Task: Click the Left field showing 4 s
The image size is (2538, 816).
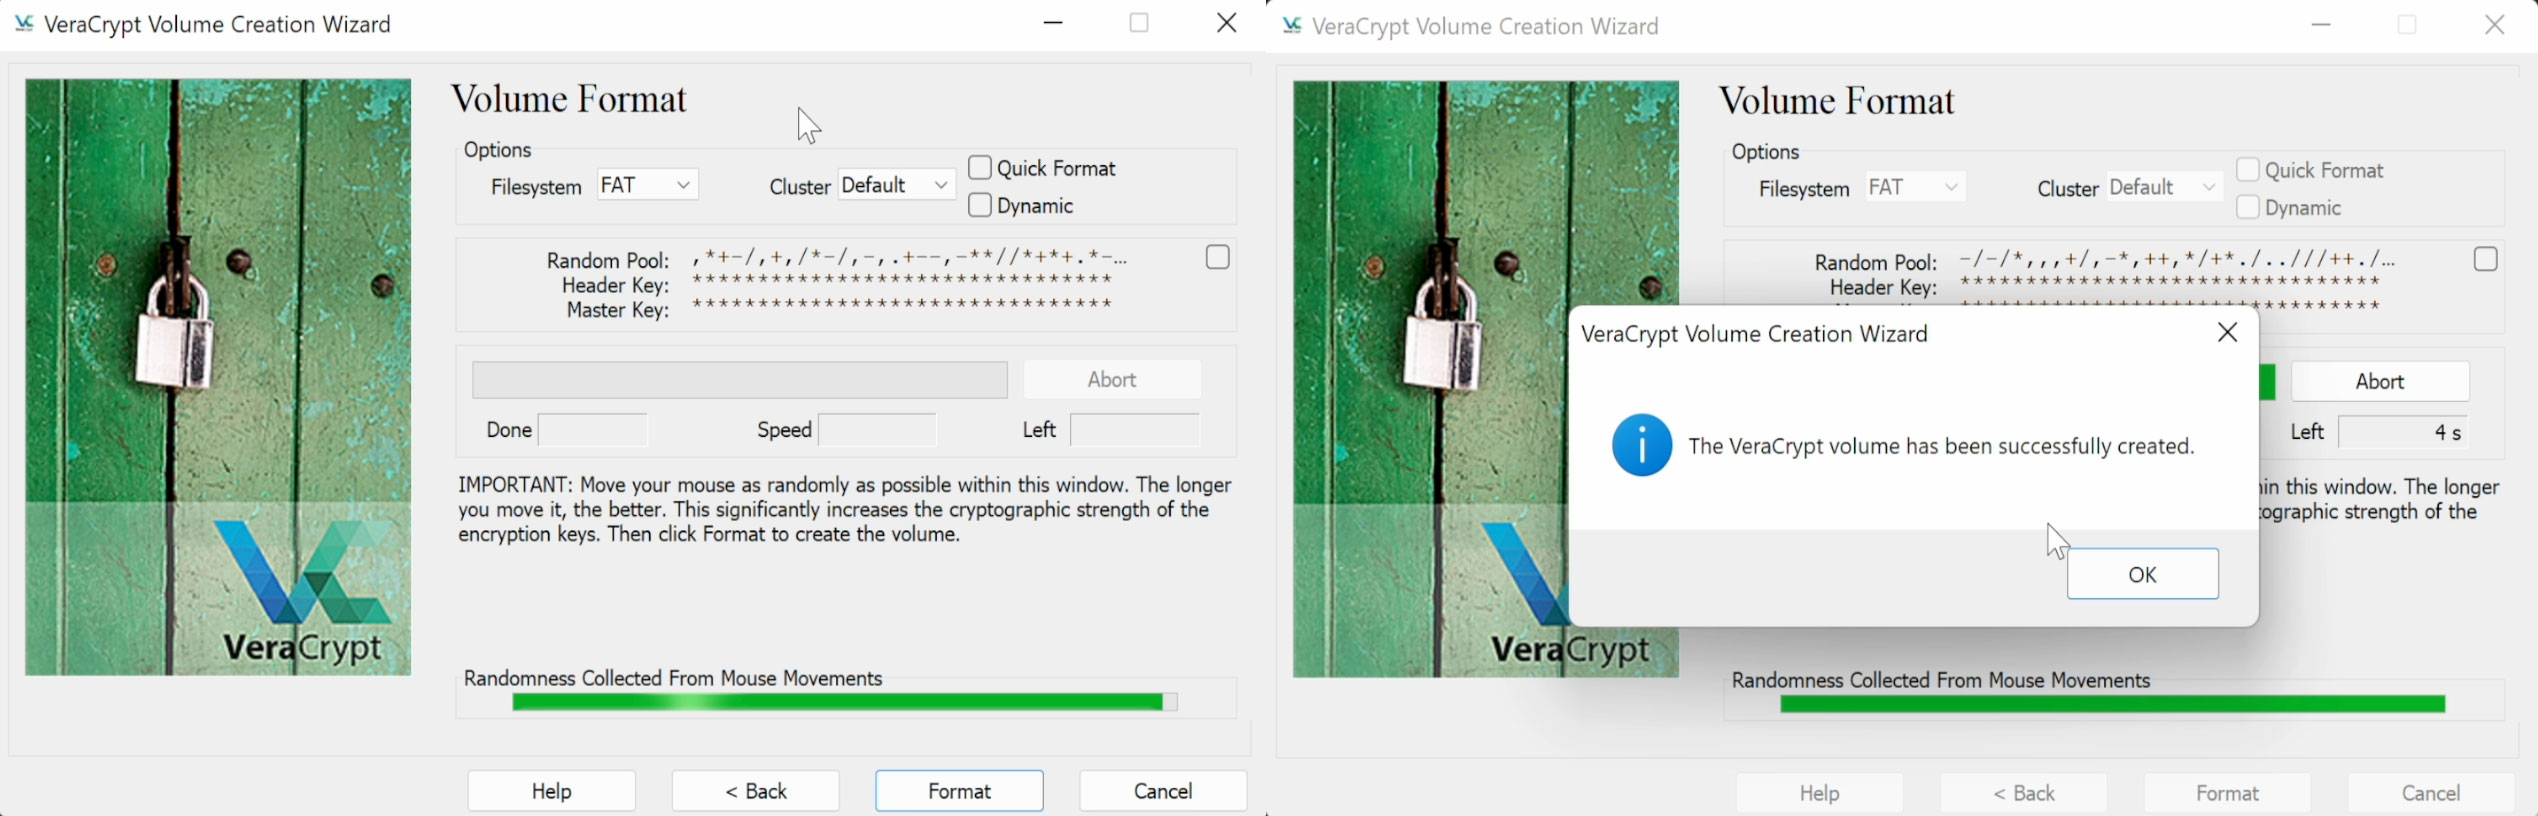Action: (x=2403, y=432)
